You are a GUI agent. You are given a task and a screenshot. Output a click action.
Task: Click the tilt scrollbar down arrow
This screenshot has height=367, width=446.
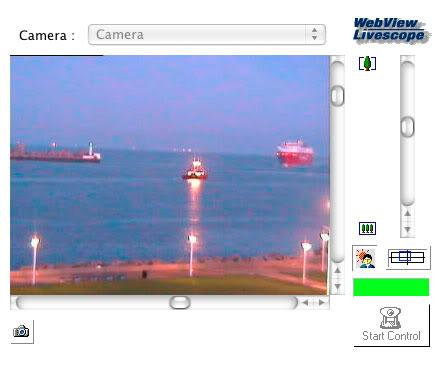[337, 287]
